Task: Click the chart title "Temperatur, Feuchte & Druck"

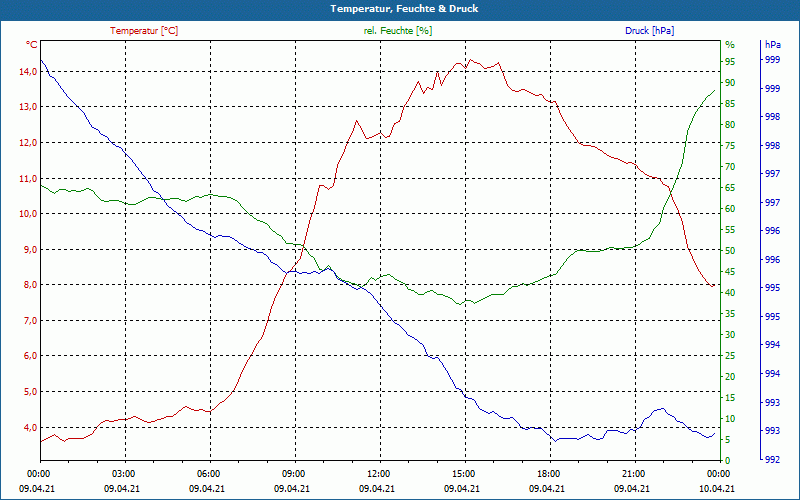Action: [x=404, y=9]
